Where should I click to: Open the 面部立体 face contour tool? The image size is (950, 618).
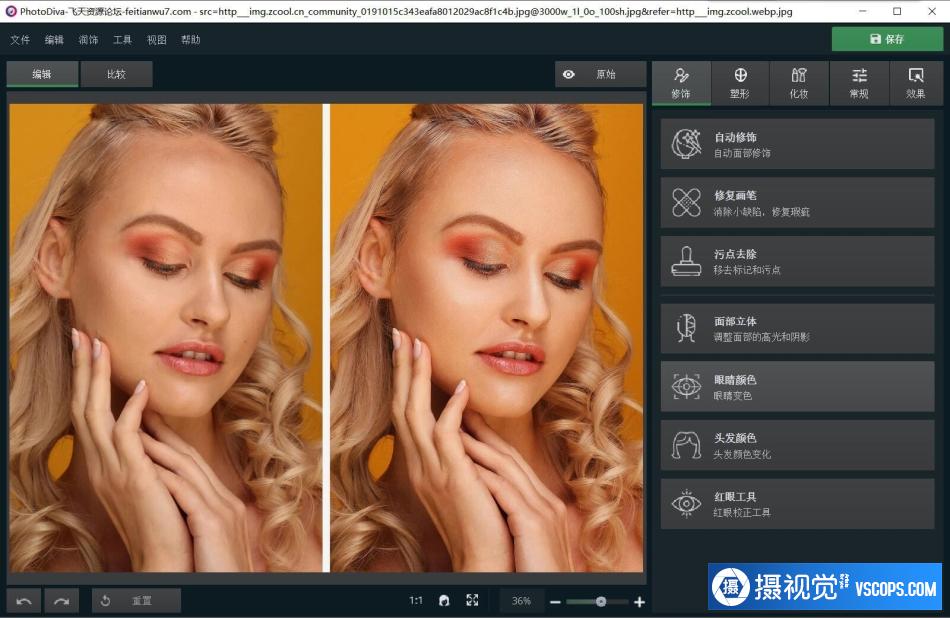click(797, 328)
